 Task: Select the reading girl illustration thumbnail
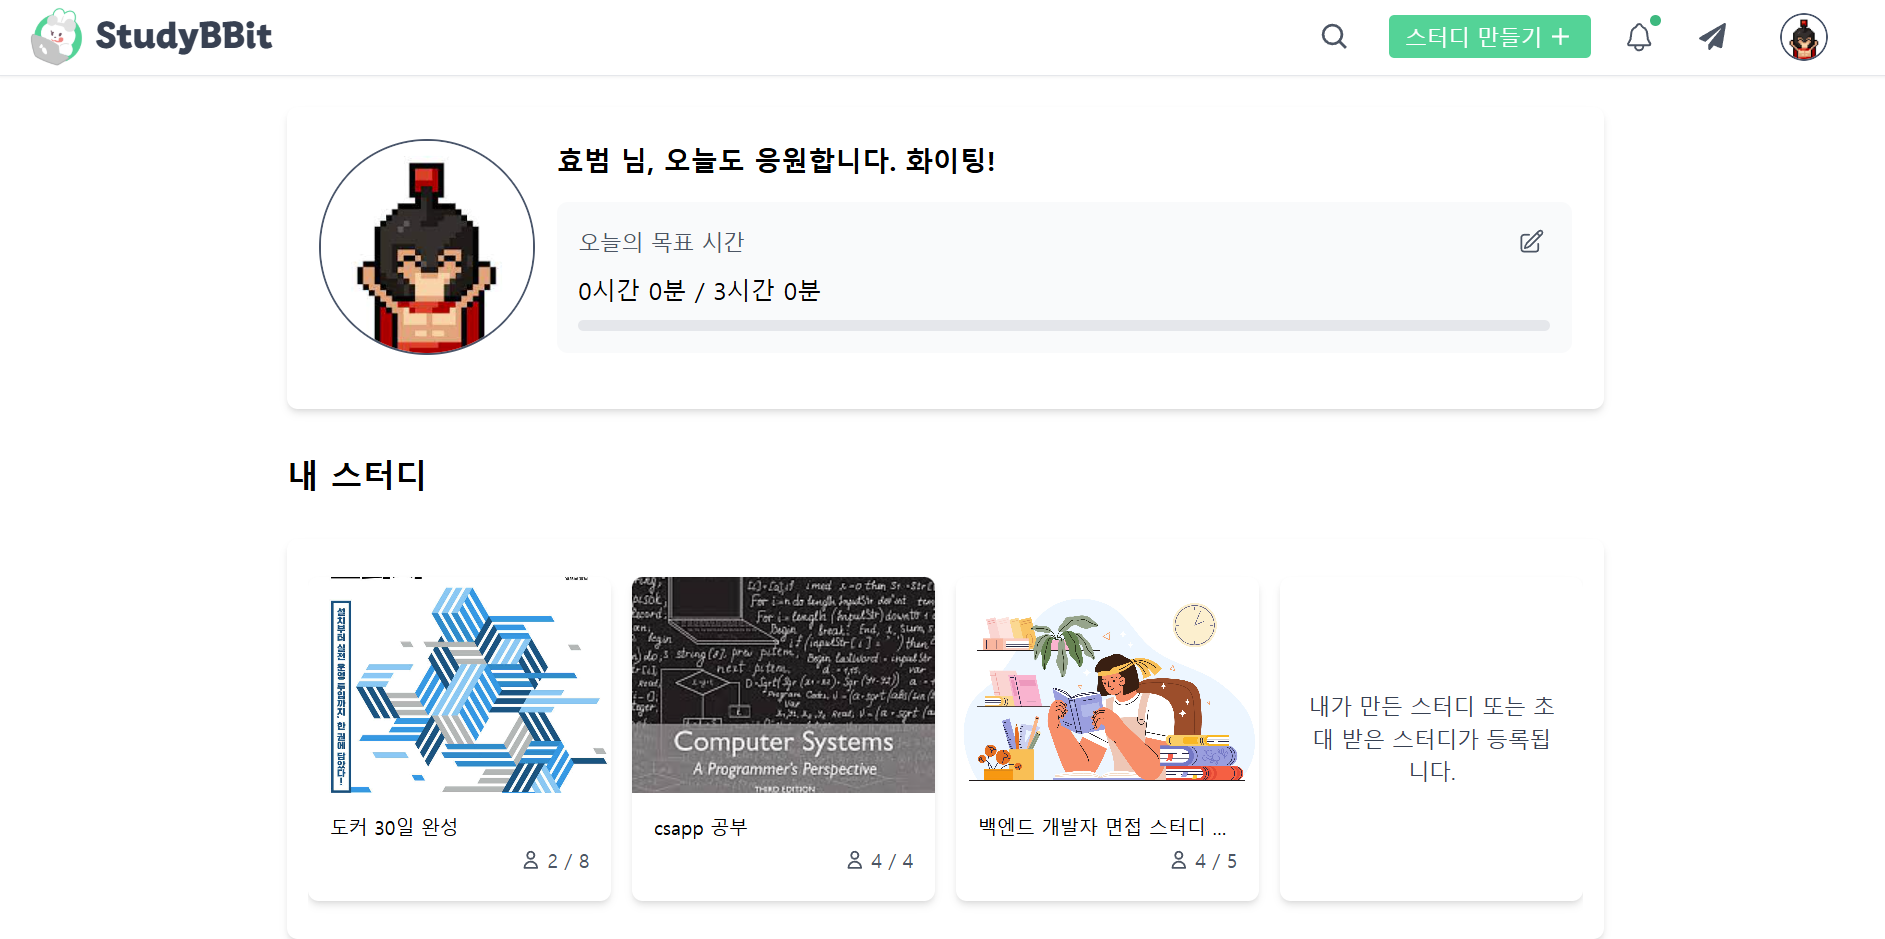coord(1107,685)
